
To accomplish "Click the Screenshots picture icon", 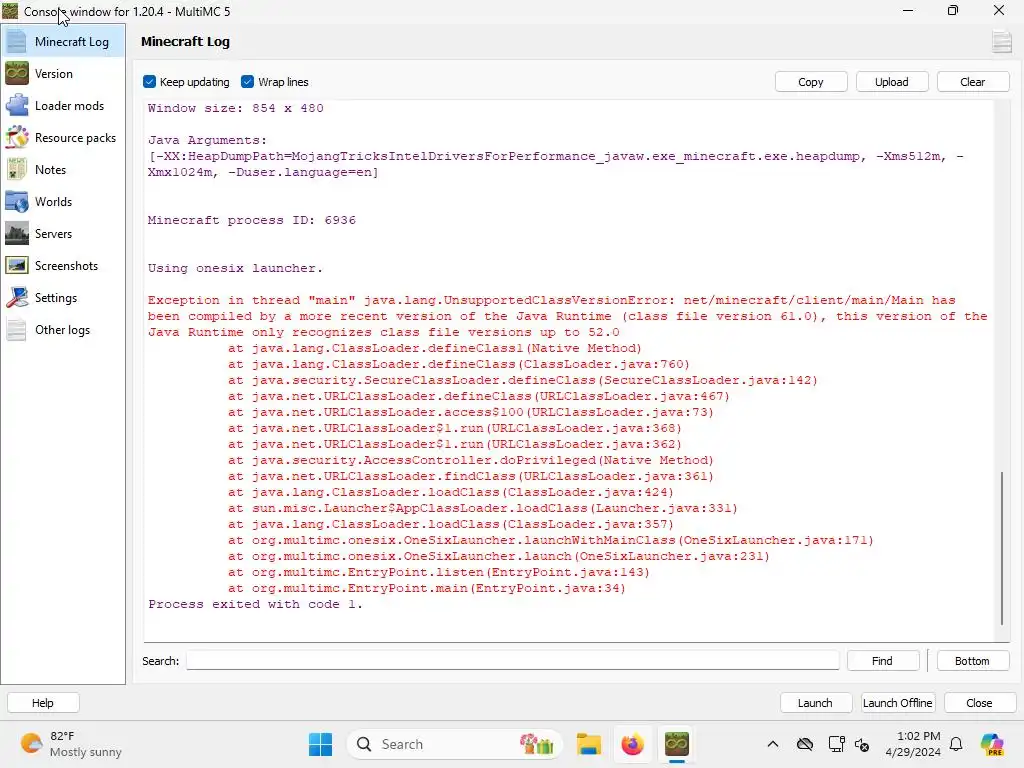I will [17, 266].
